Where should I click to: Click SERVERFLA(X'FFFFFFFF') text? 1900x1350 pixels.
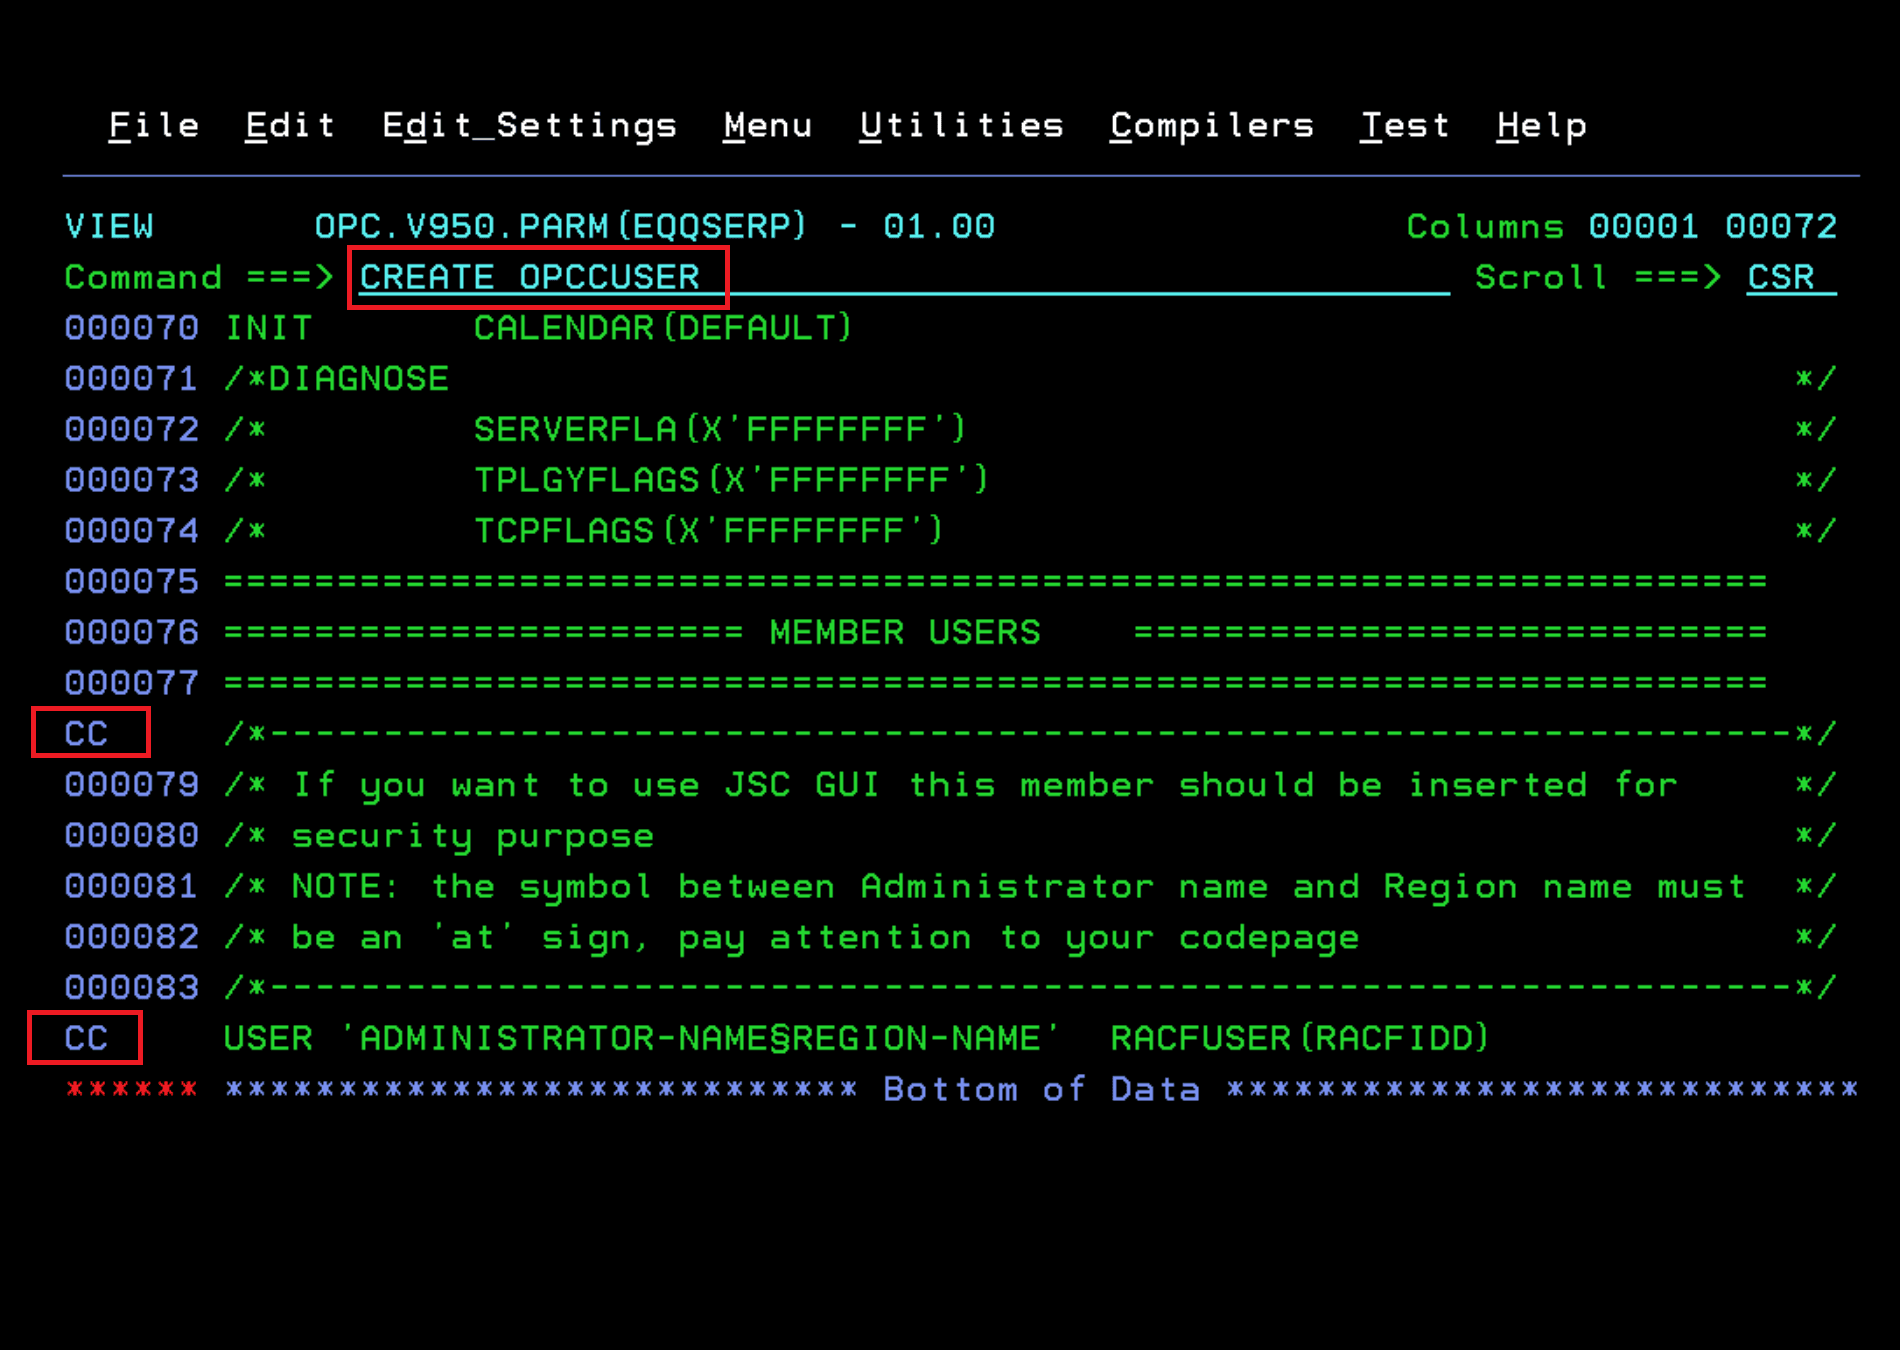720,430
